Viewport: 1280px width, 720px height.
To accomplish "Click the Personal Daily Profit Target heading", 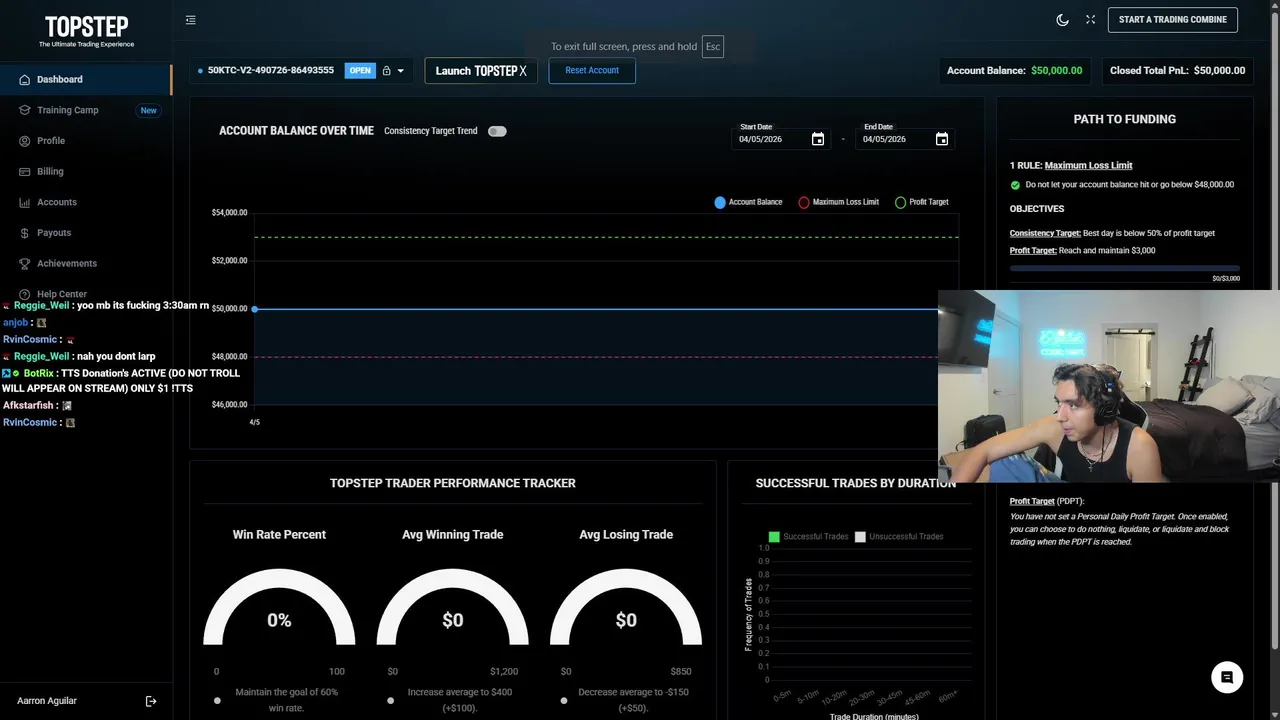I will (x=1047, y=501).
